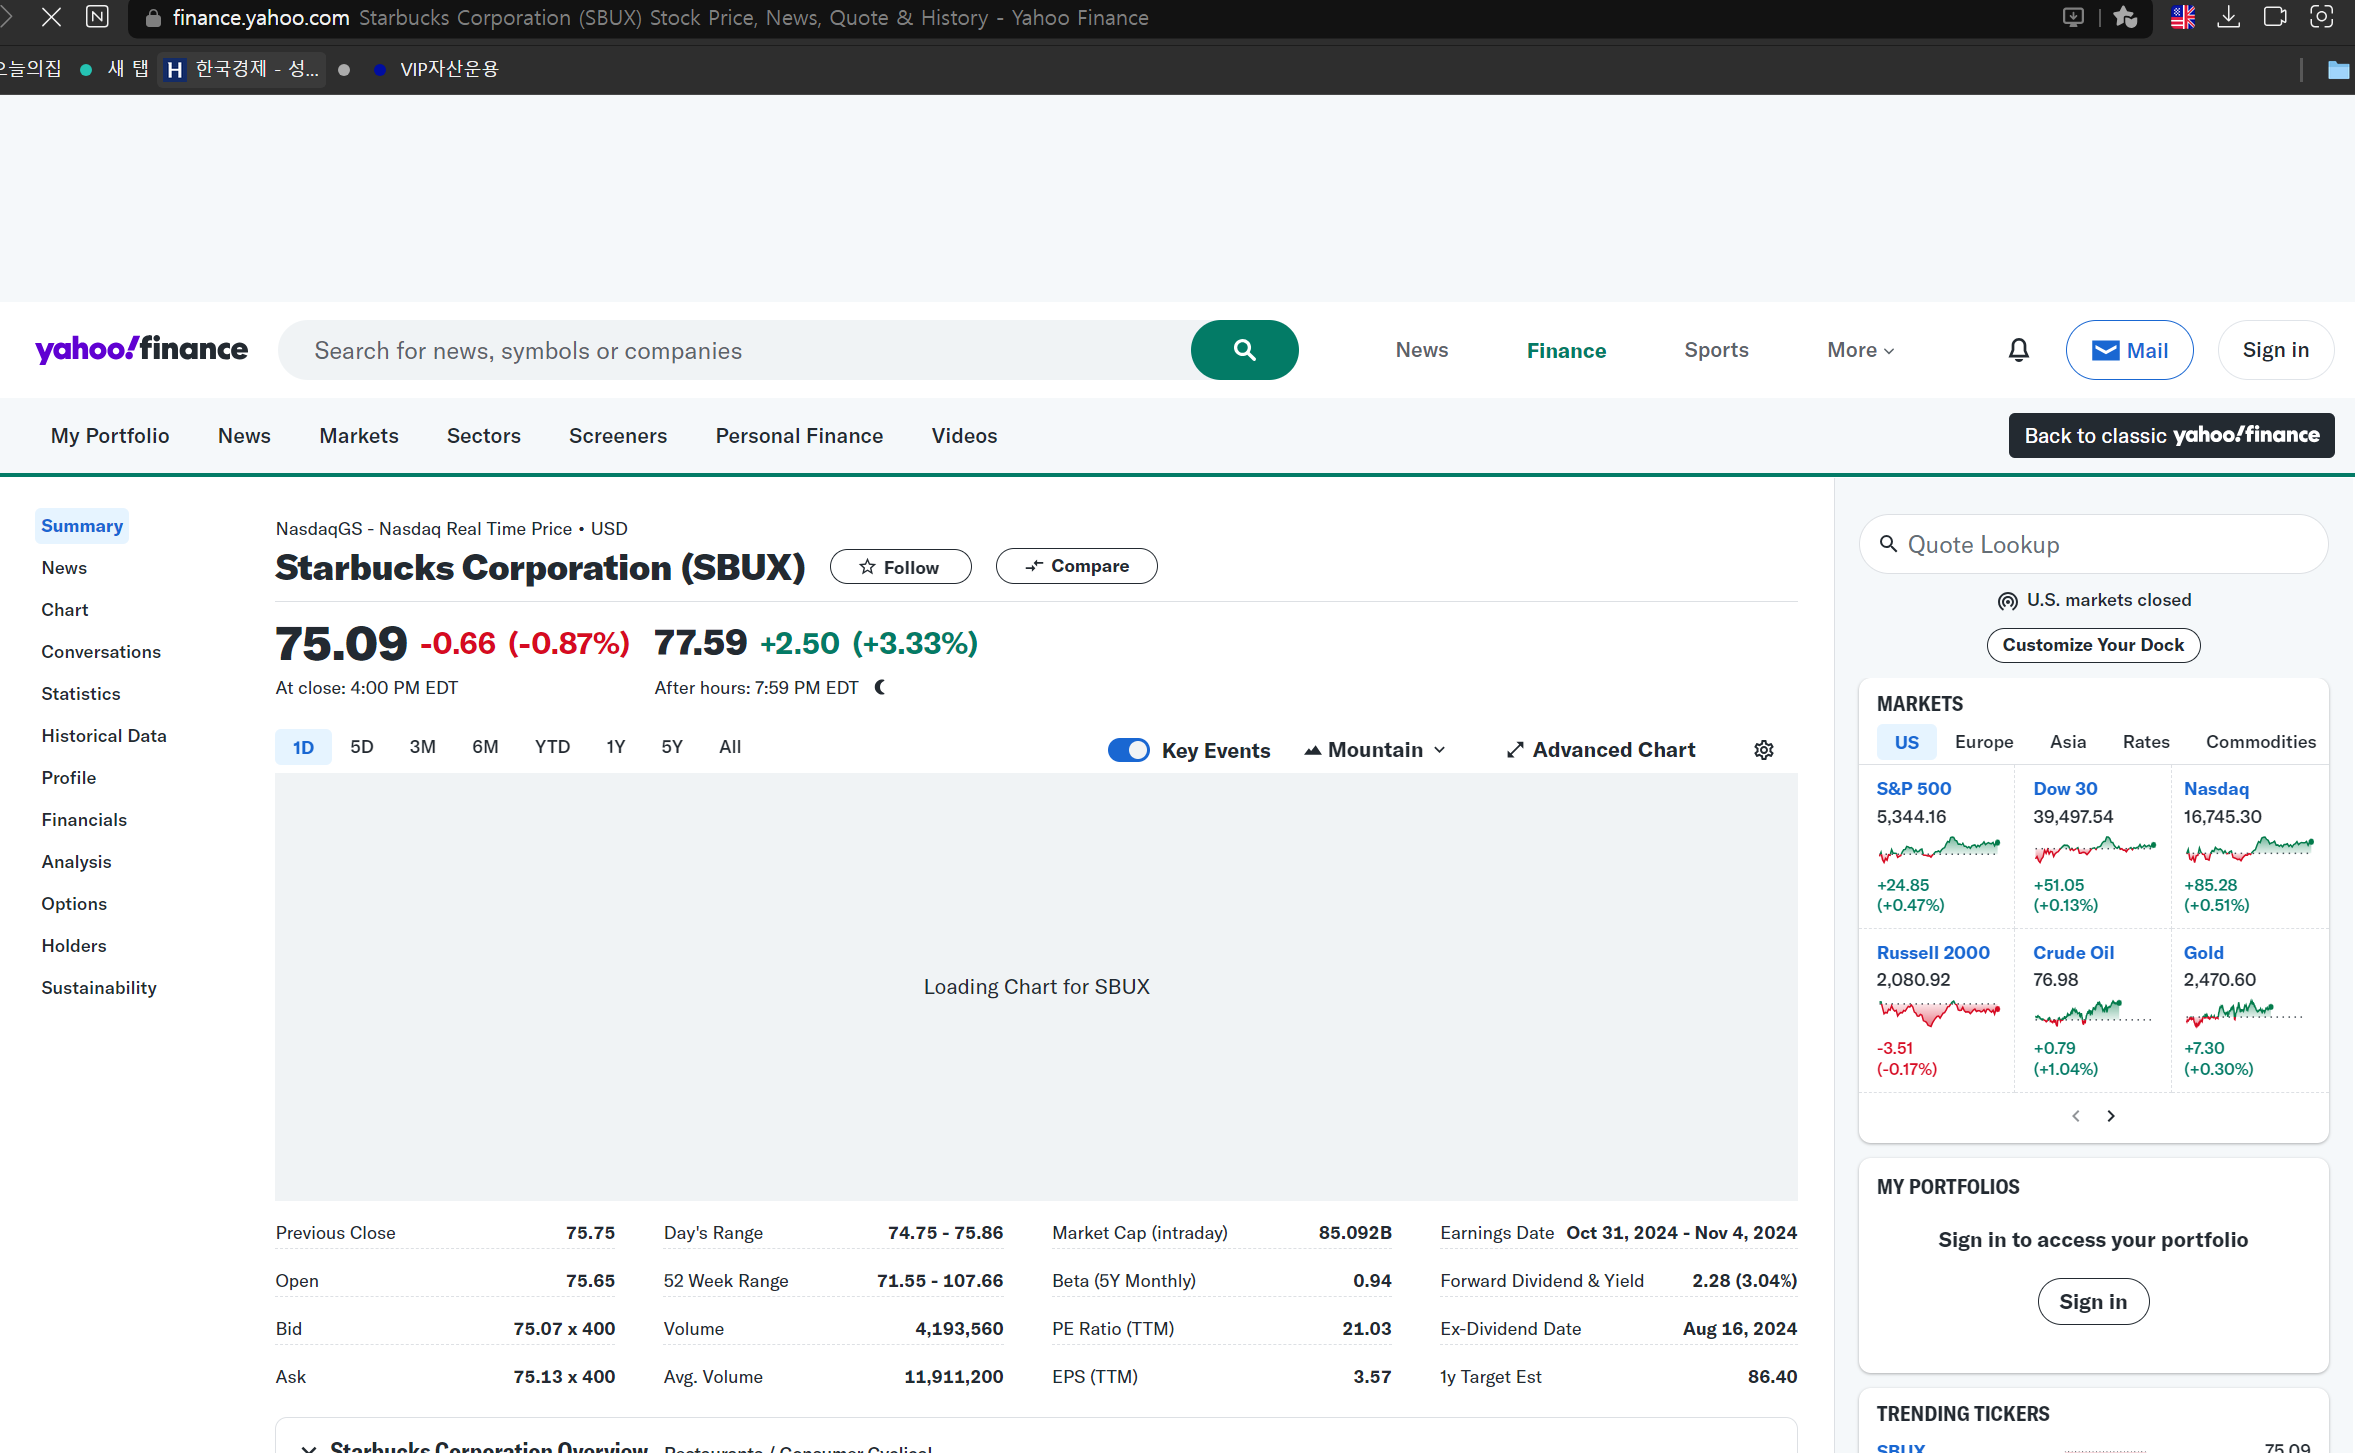Click Back to classic Yahoo Finance button
Image resolution: width=2355 pixels, height=1453 pixels.
point(2171,436)
